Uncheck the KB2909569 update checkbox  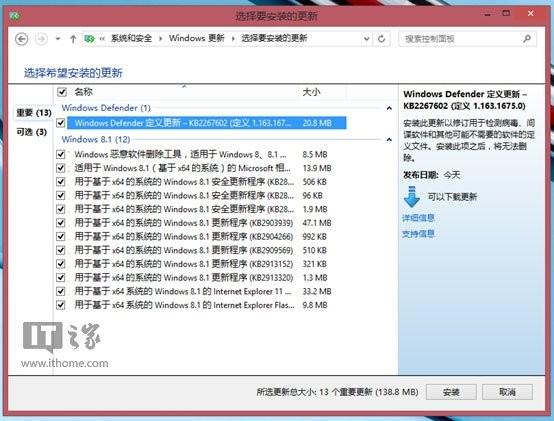pos(61,250)
